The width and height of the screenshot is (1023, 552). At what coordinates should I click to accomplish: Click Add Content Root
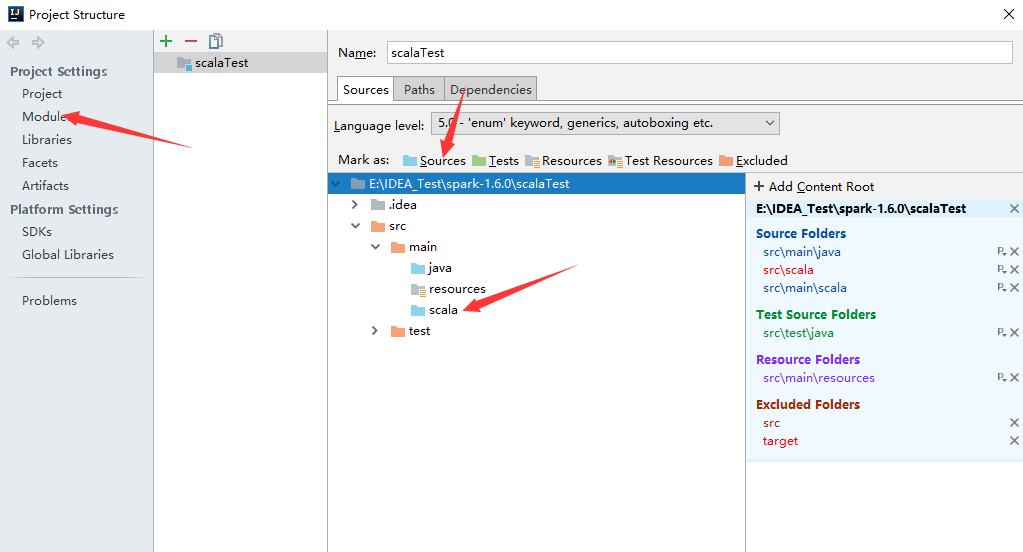tap(814, 187)
